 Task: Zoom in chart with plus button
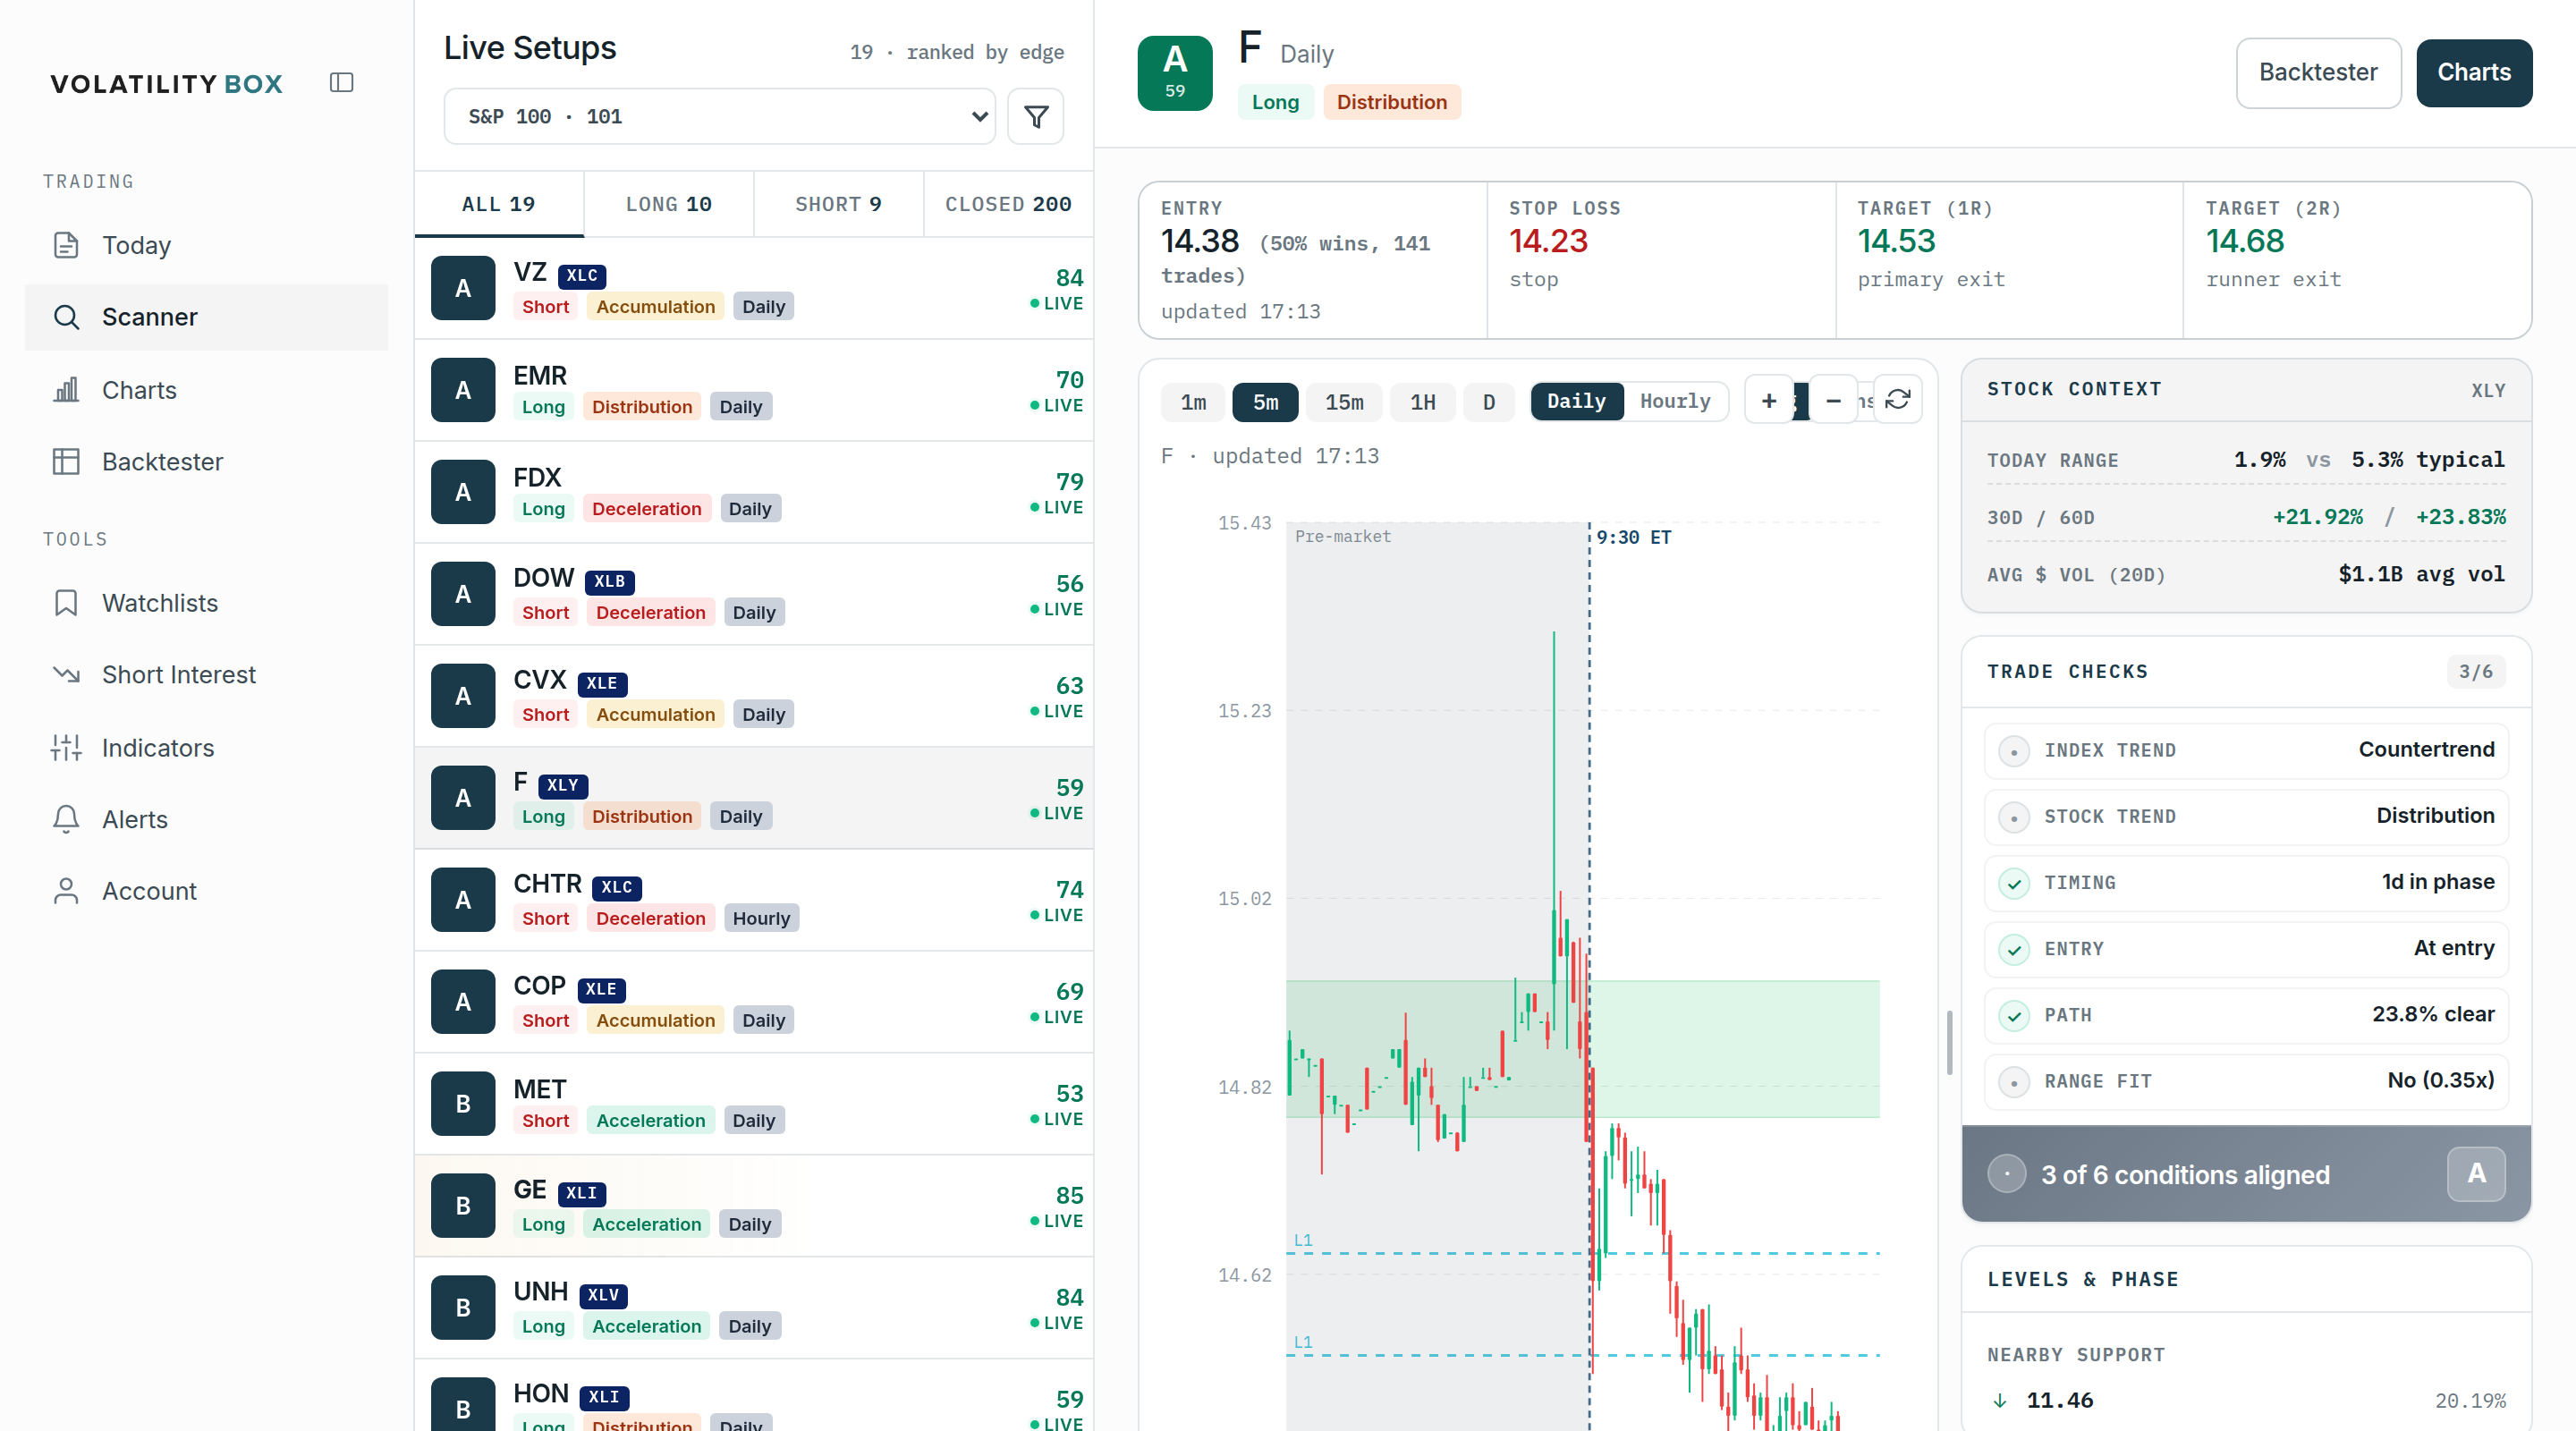pyautogui.click(x=1768, y=401)
